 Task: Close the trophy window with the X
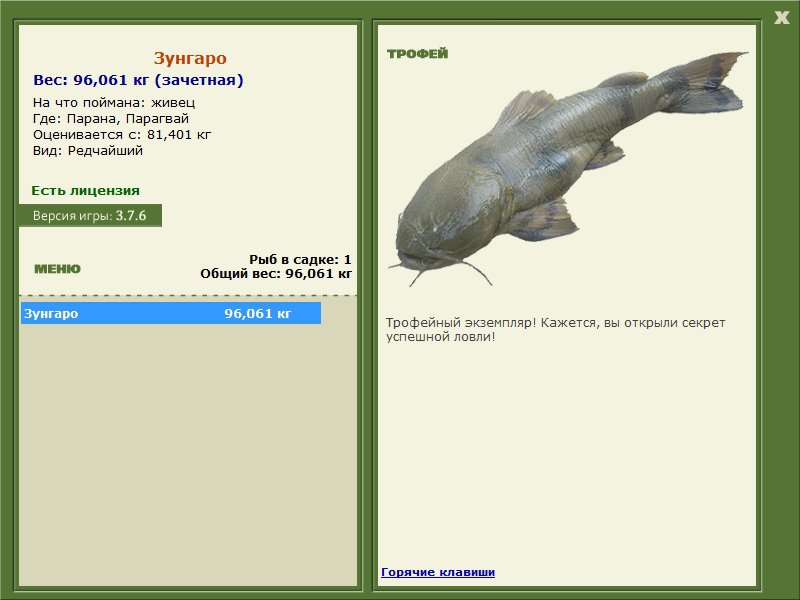pos(781,16)
